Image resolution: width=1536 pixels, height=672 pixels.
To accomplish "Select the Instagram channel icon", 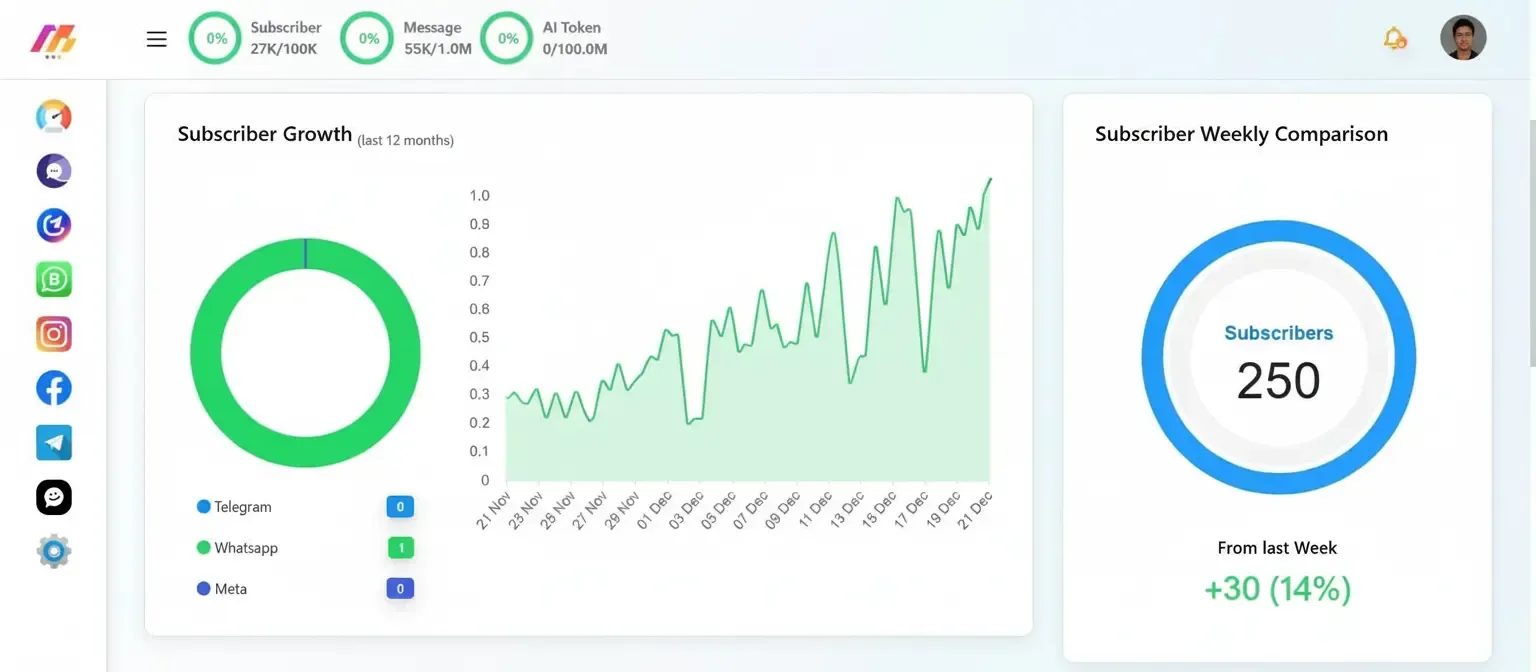I will [x=53, y=334].
